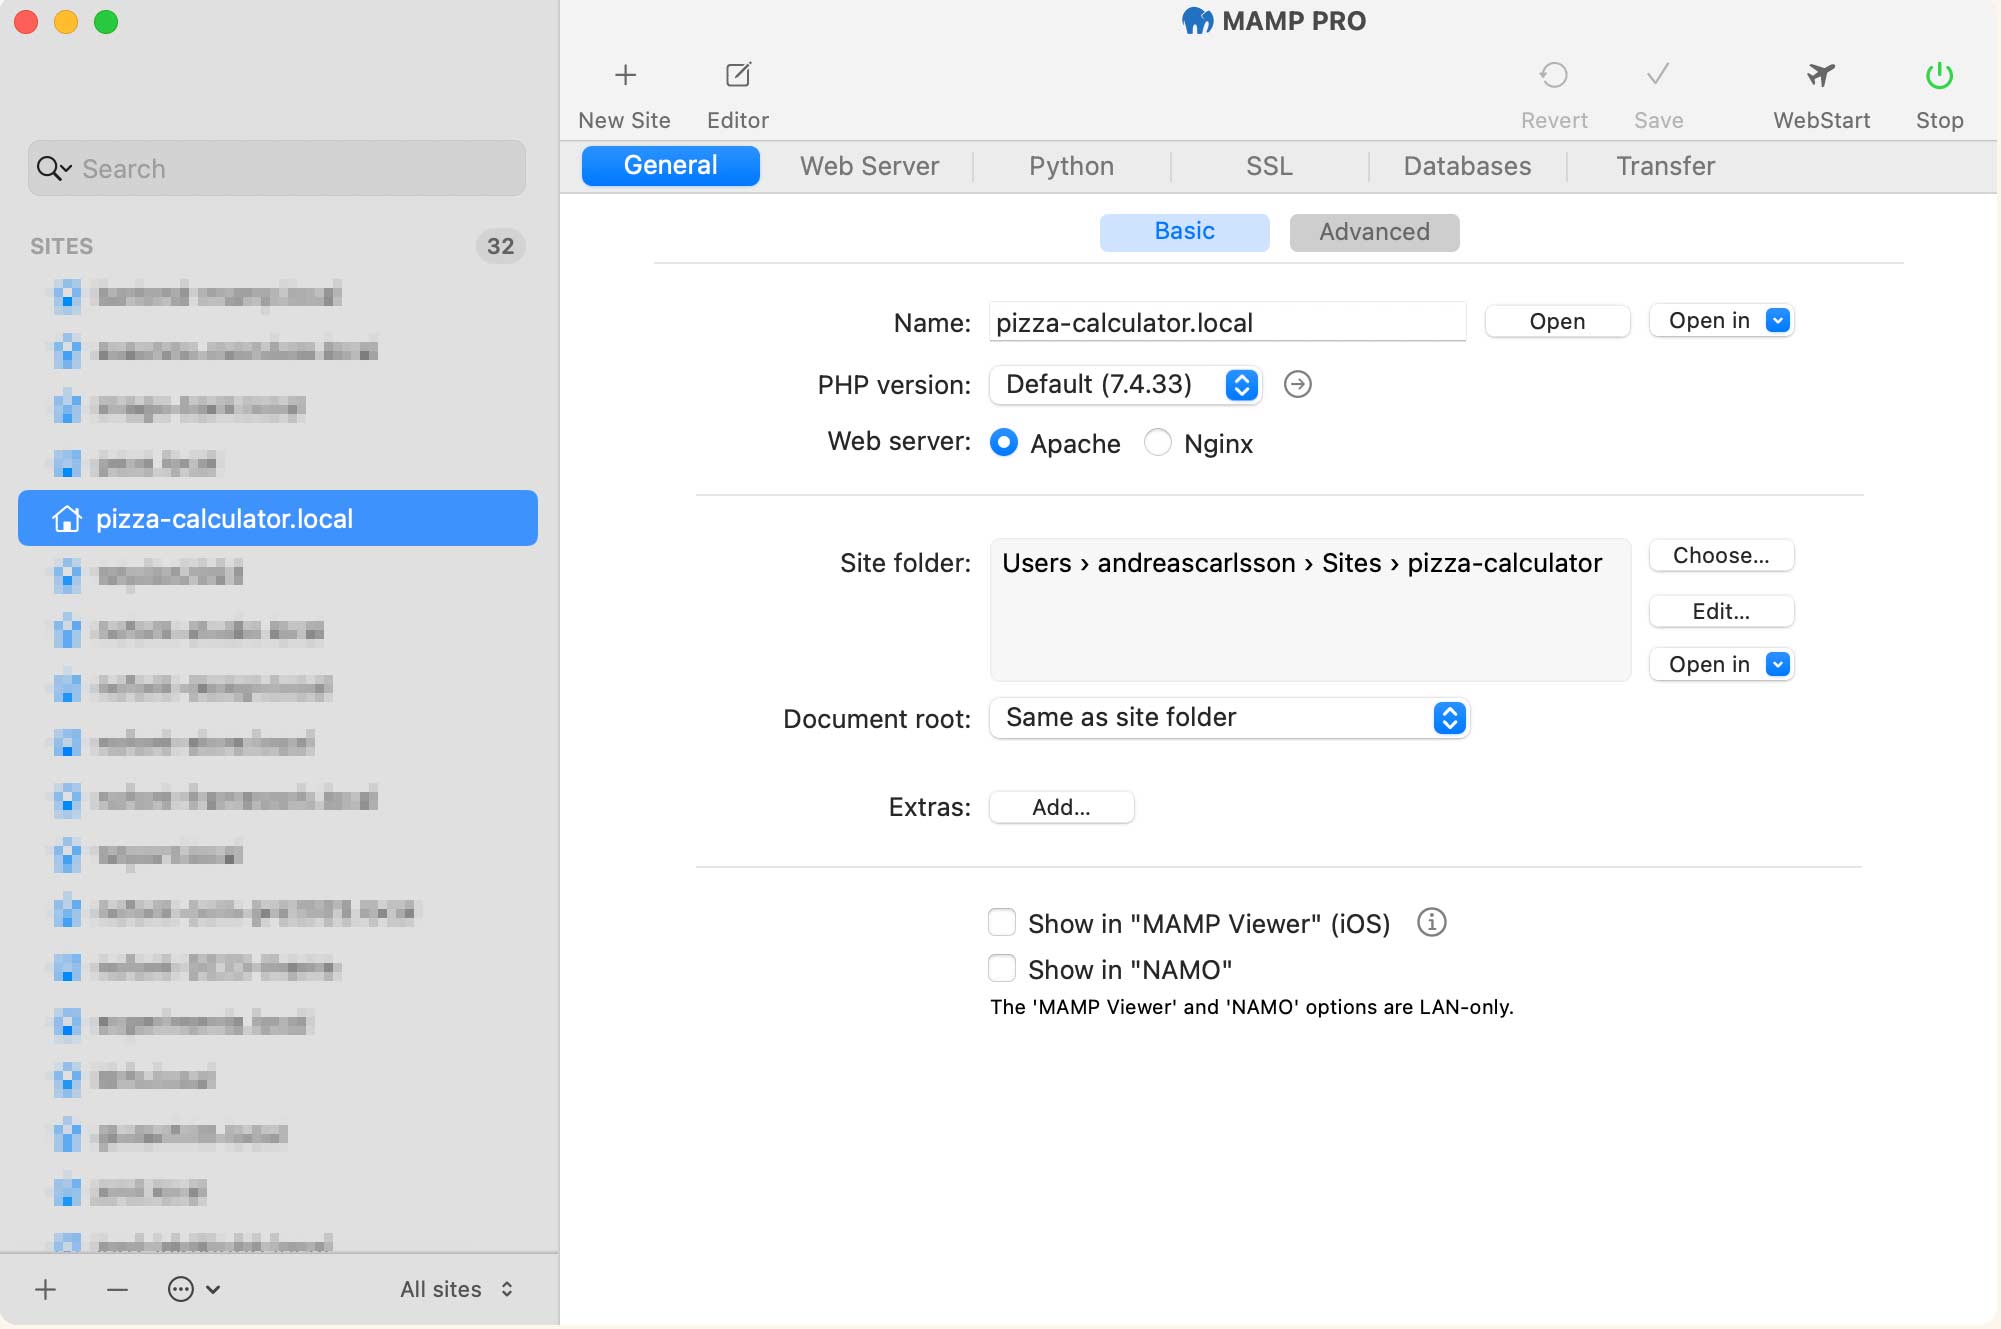The width and height of the screenshot is (2001, 1329).
Task: Click the sidebar Search field
Action: coord(276,168)
